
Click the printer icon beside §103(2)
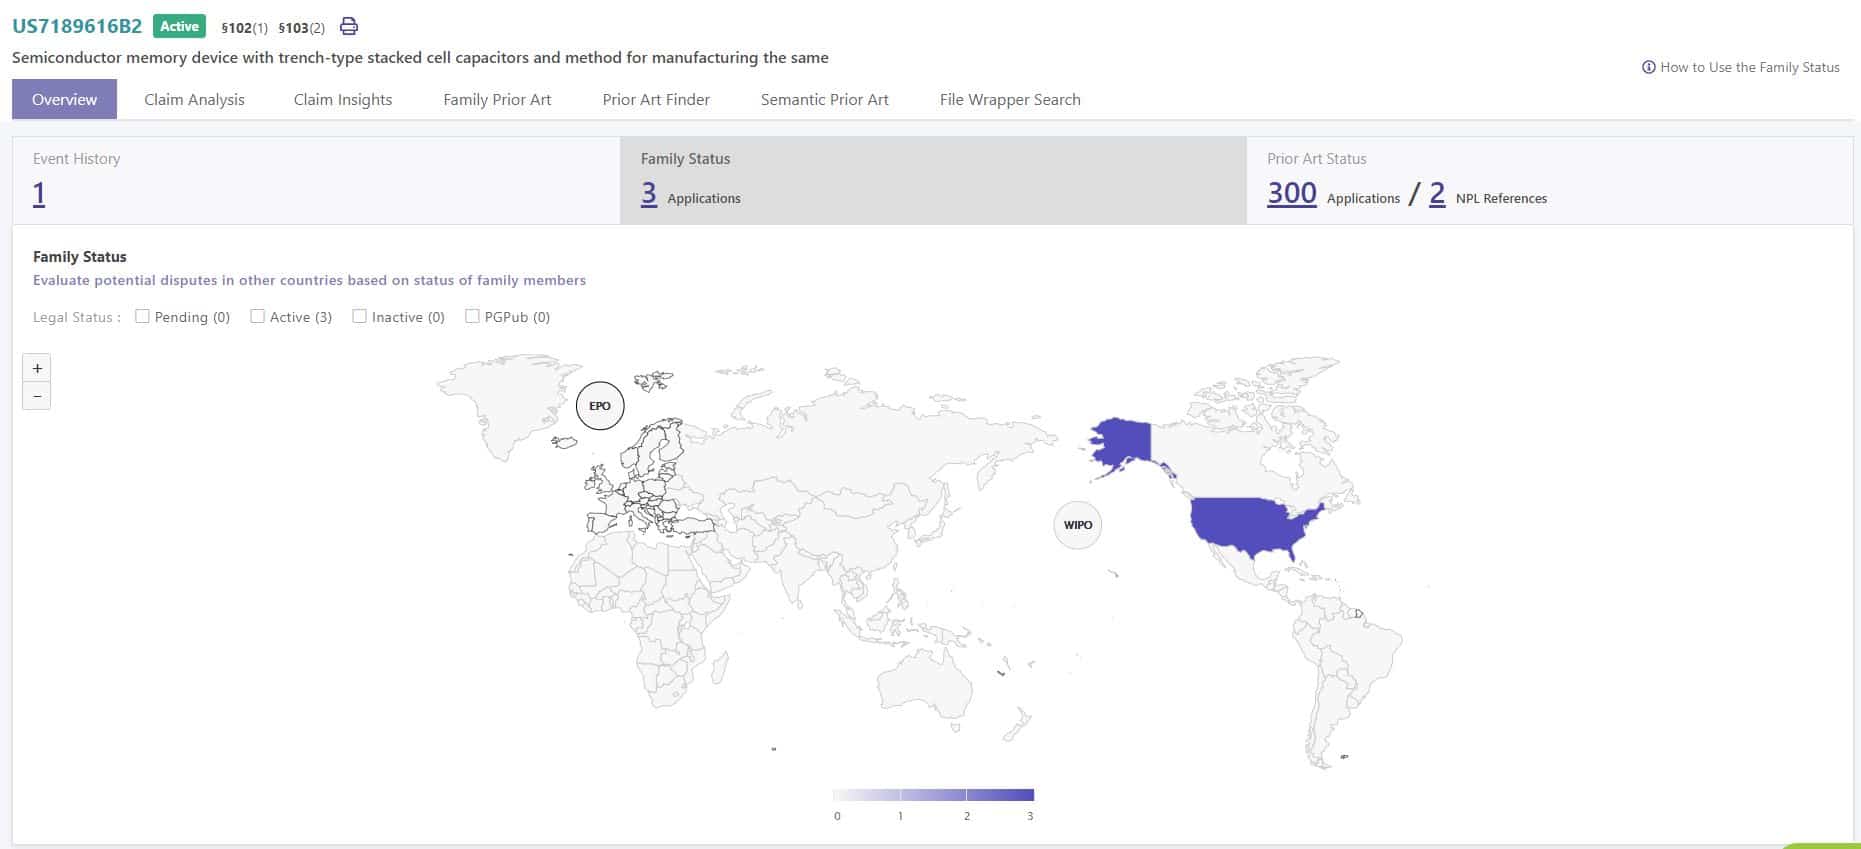[349, 26]
